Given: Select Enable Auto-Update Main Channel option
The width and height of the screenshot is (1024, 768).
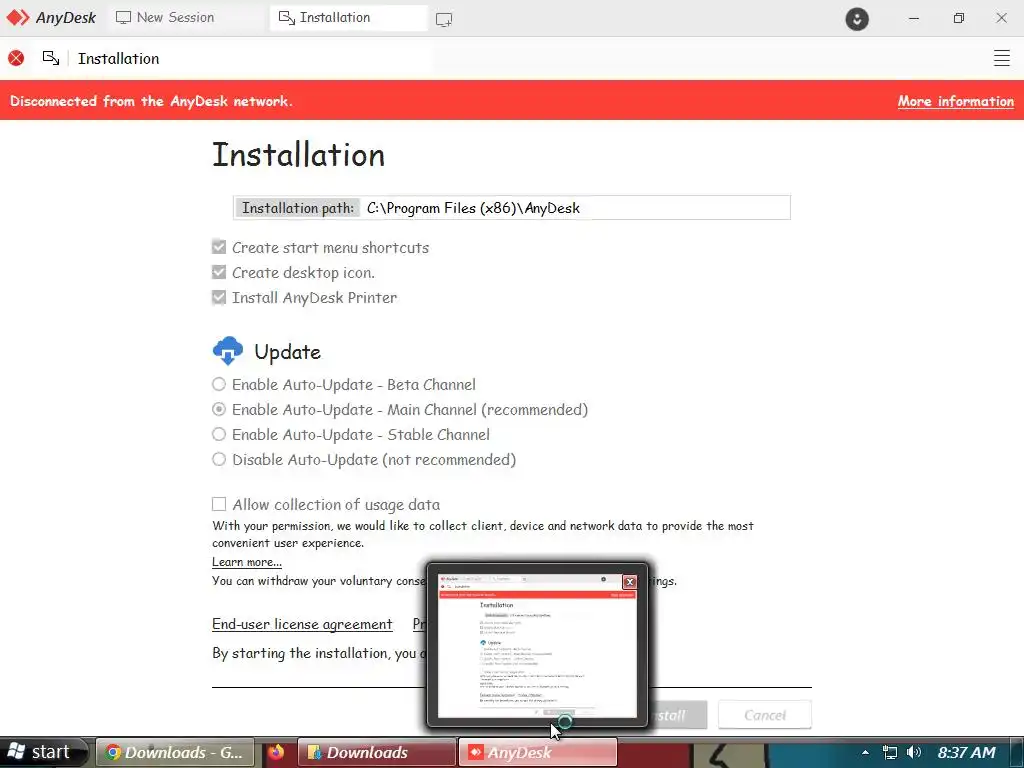Looking at the screenshot, I should (219, 409).
